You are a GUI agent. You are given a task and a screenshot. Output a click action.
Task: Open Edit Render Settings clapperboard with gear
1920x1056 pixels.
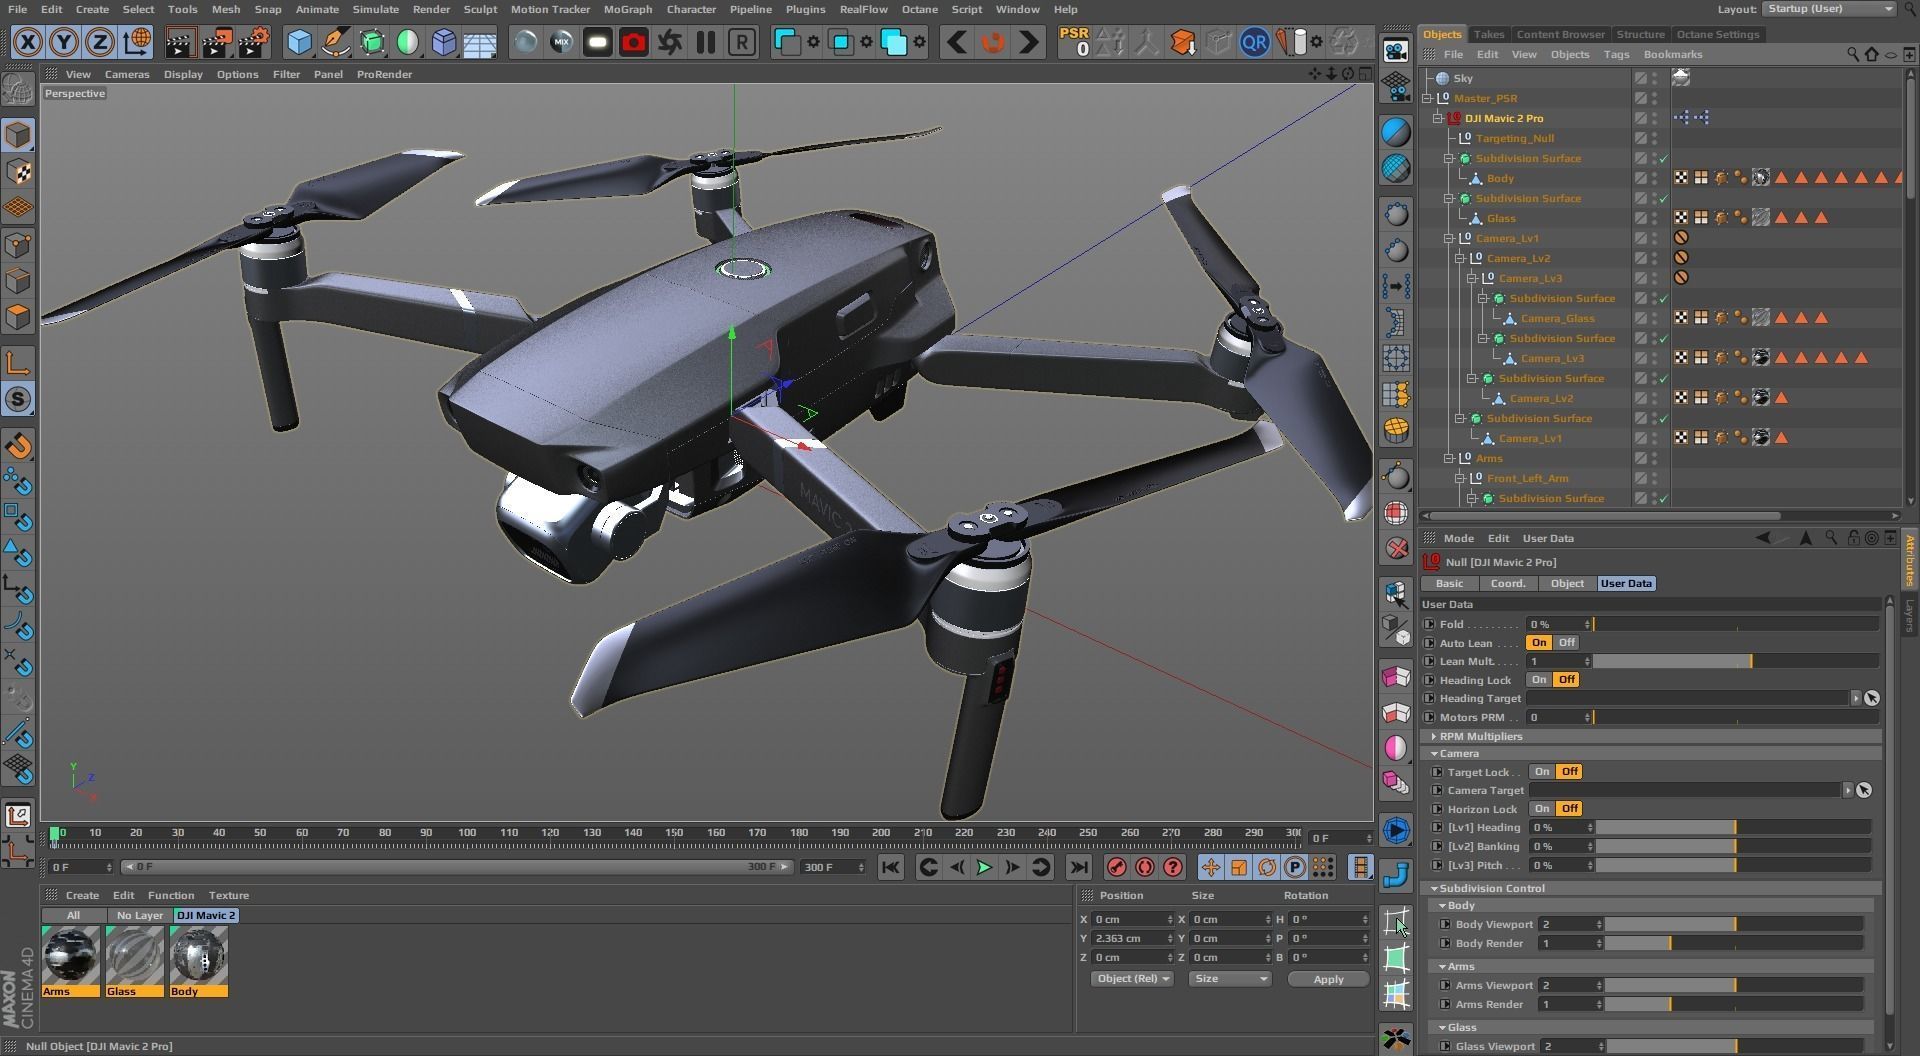pyautogui.click(x=254, y=42)
